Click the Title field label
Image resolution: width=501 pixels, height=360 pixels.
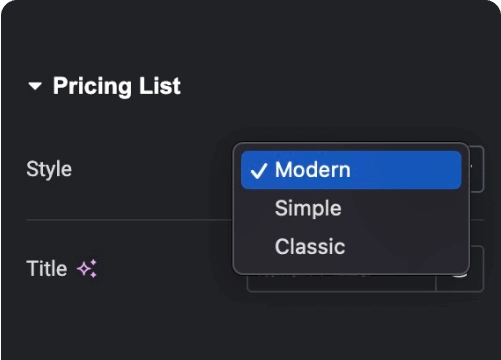[x=47, y=268]
